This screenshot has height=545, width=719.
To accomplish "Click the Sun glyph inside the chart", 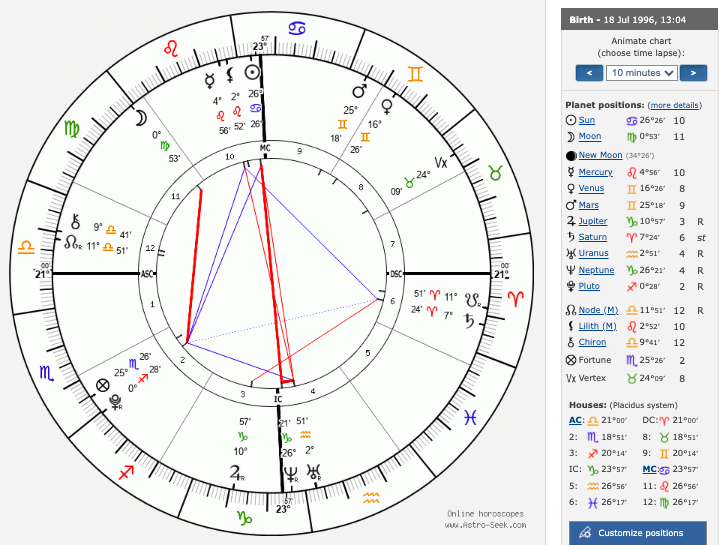I will tap(252, 72).
